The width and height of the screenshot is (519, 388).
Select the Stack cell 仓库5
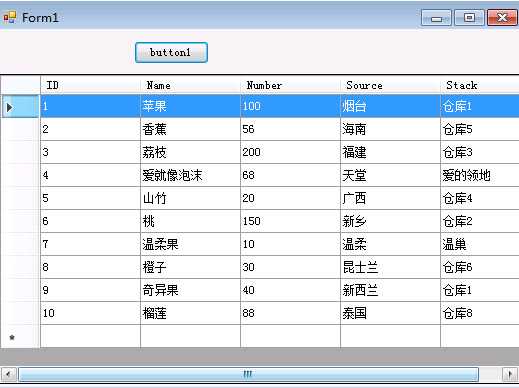480,129
